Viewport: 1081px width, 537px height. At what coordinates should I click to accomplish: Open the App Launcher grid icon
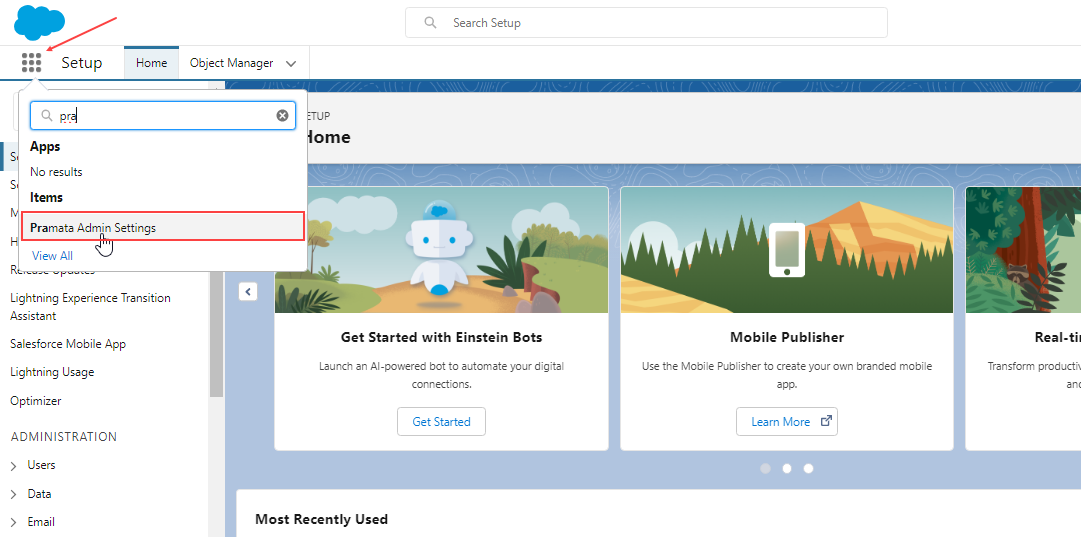point(32,63)
